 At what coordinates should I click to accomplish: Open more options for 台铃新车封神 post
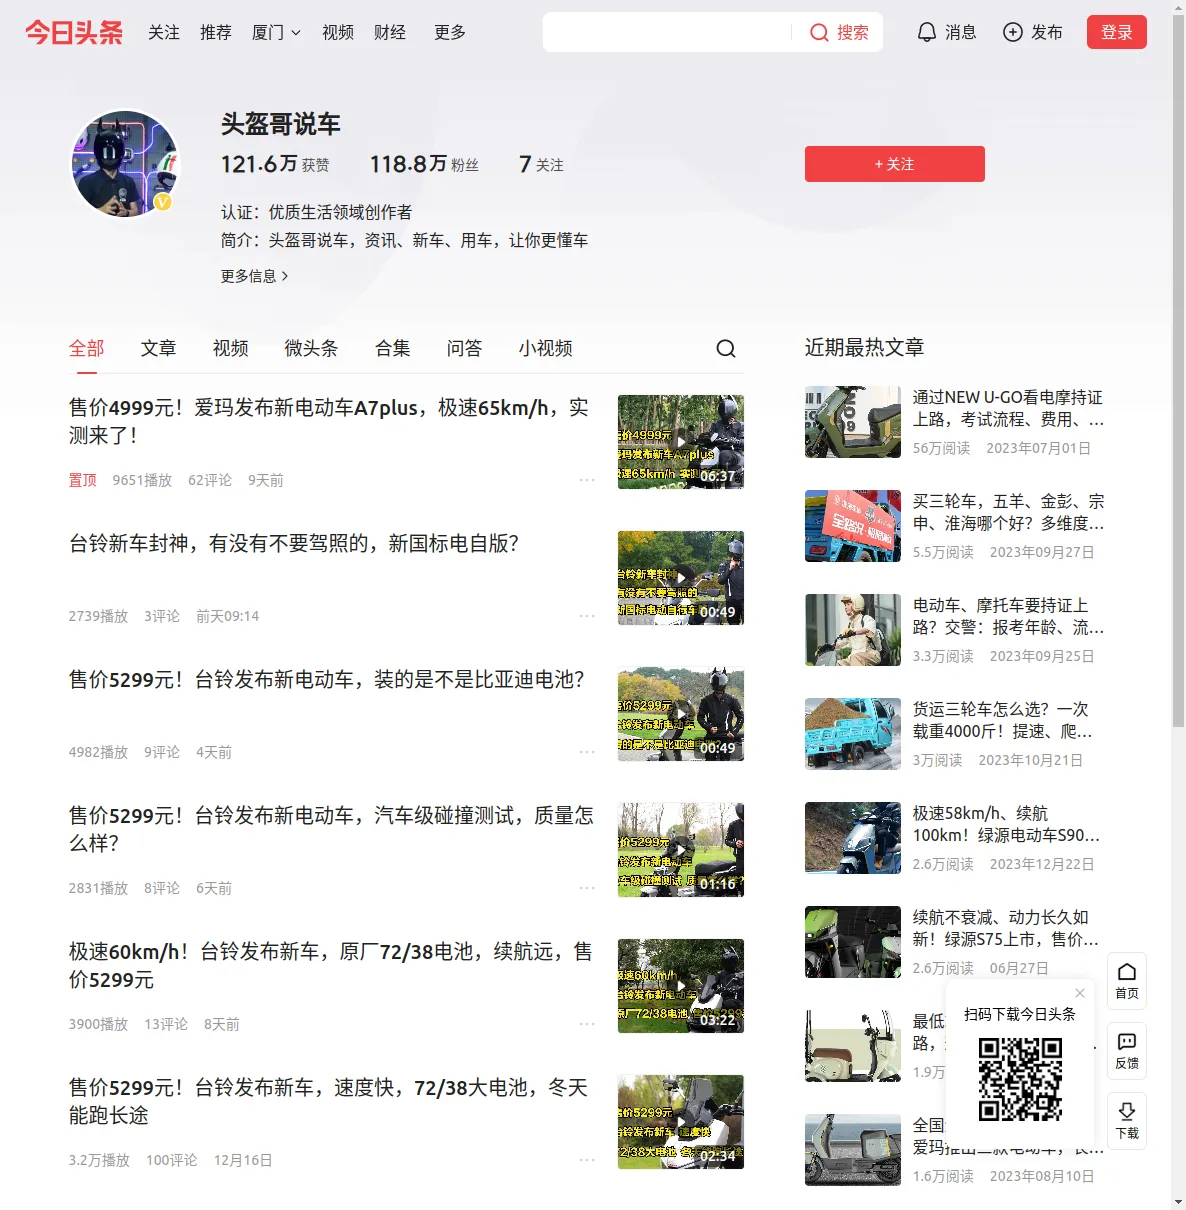(x=587, y=616)
